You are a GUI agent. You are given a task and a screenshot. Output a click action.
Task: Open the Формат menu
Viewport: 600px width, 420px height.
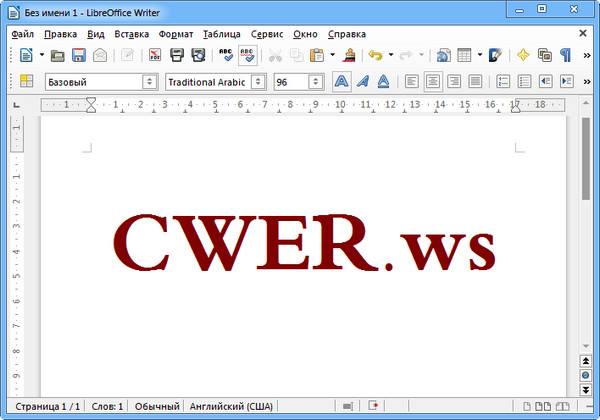(x=176, y=34)
